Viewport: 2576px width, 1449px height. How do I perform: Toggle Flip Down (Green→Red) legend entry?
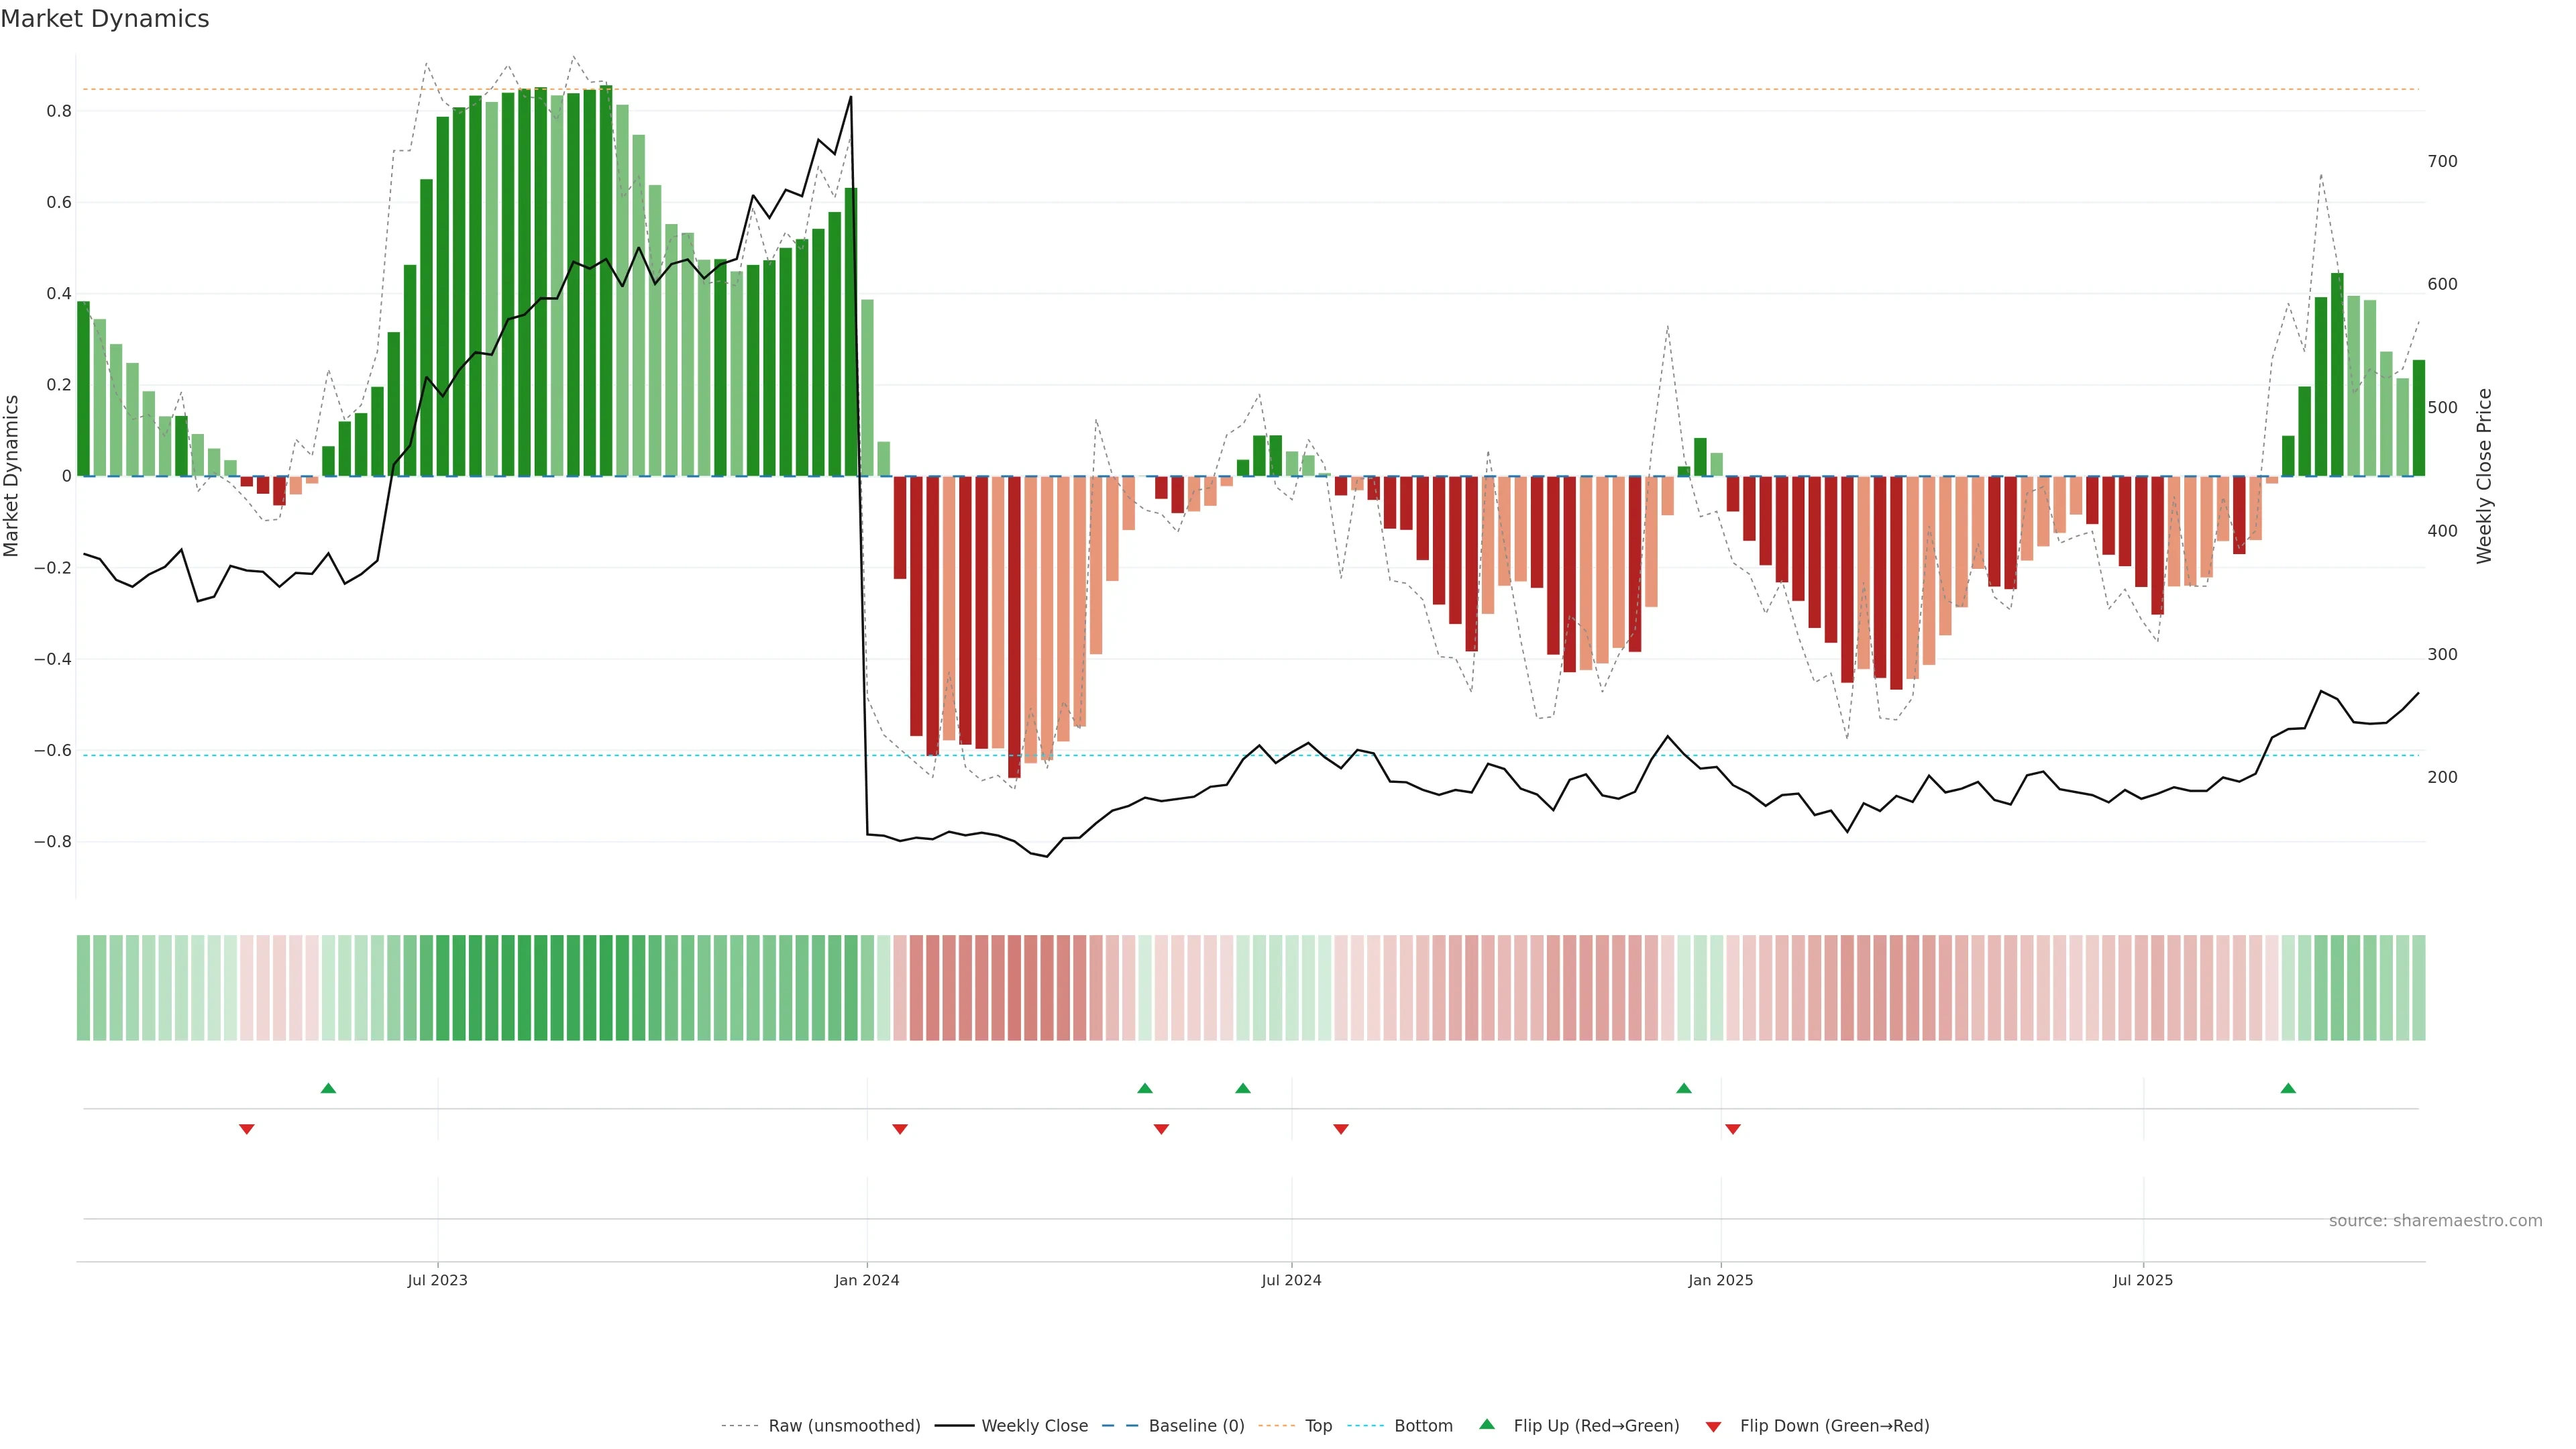[1834, 1426]
